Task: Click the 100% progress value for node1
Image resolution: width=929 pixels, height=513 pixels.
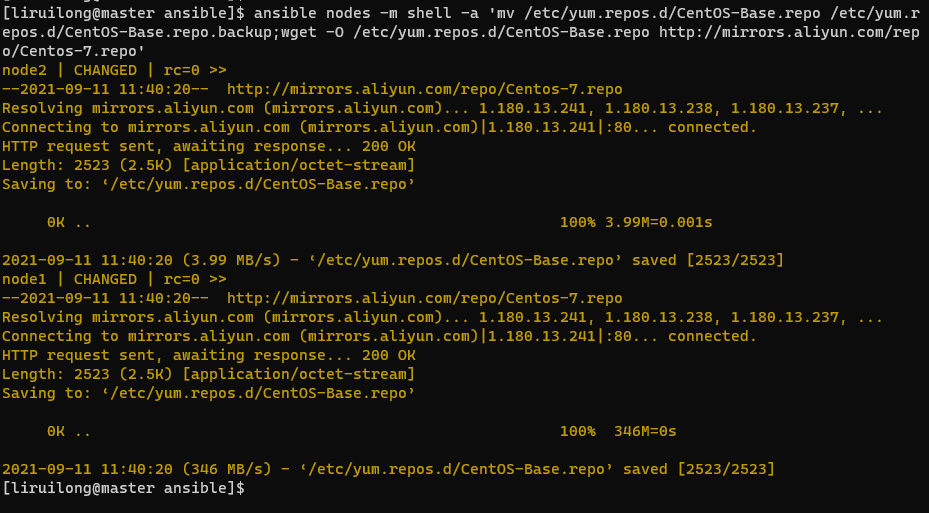Action: point(577,431)
